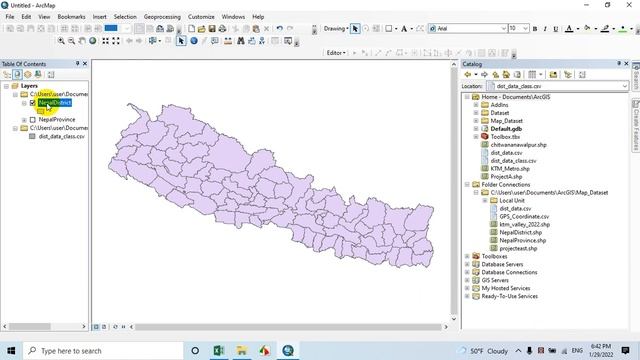
Task: Expand the Local Unit folder
Action: (485, 201)
